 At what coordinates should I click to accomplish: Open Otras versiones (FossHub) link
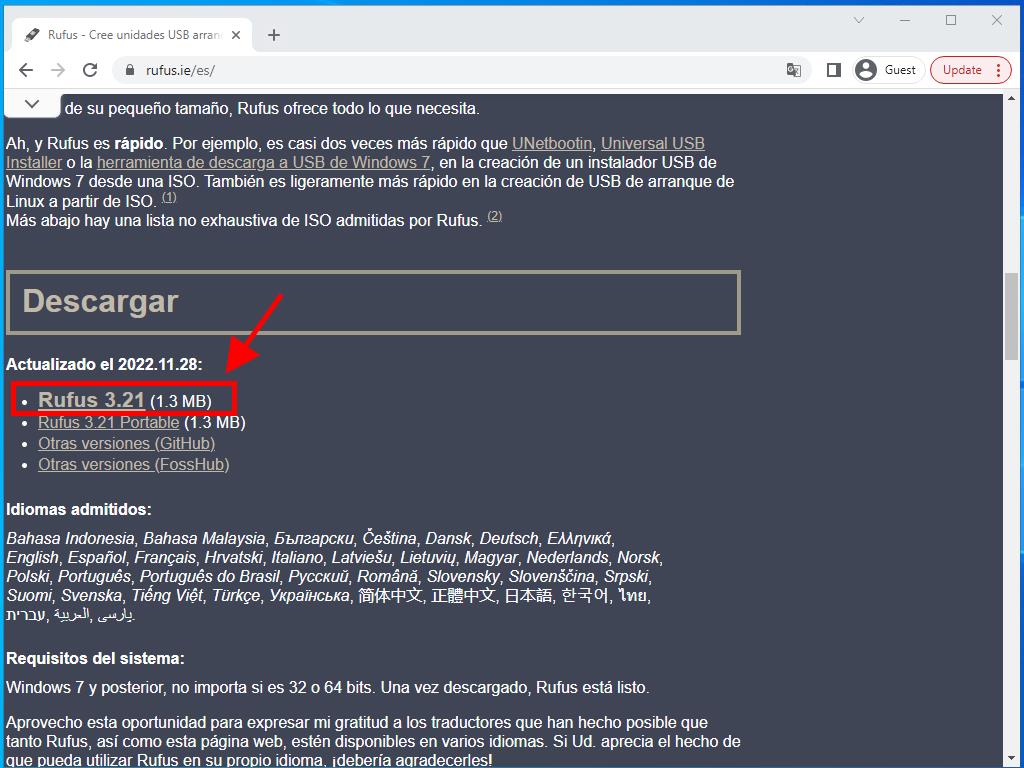pos(133,464)
